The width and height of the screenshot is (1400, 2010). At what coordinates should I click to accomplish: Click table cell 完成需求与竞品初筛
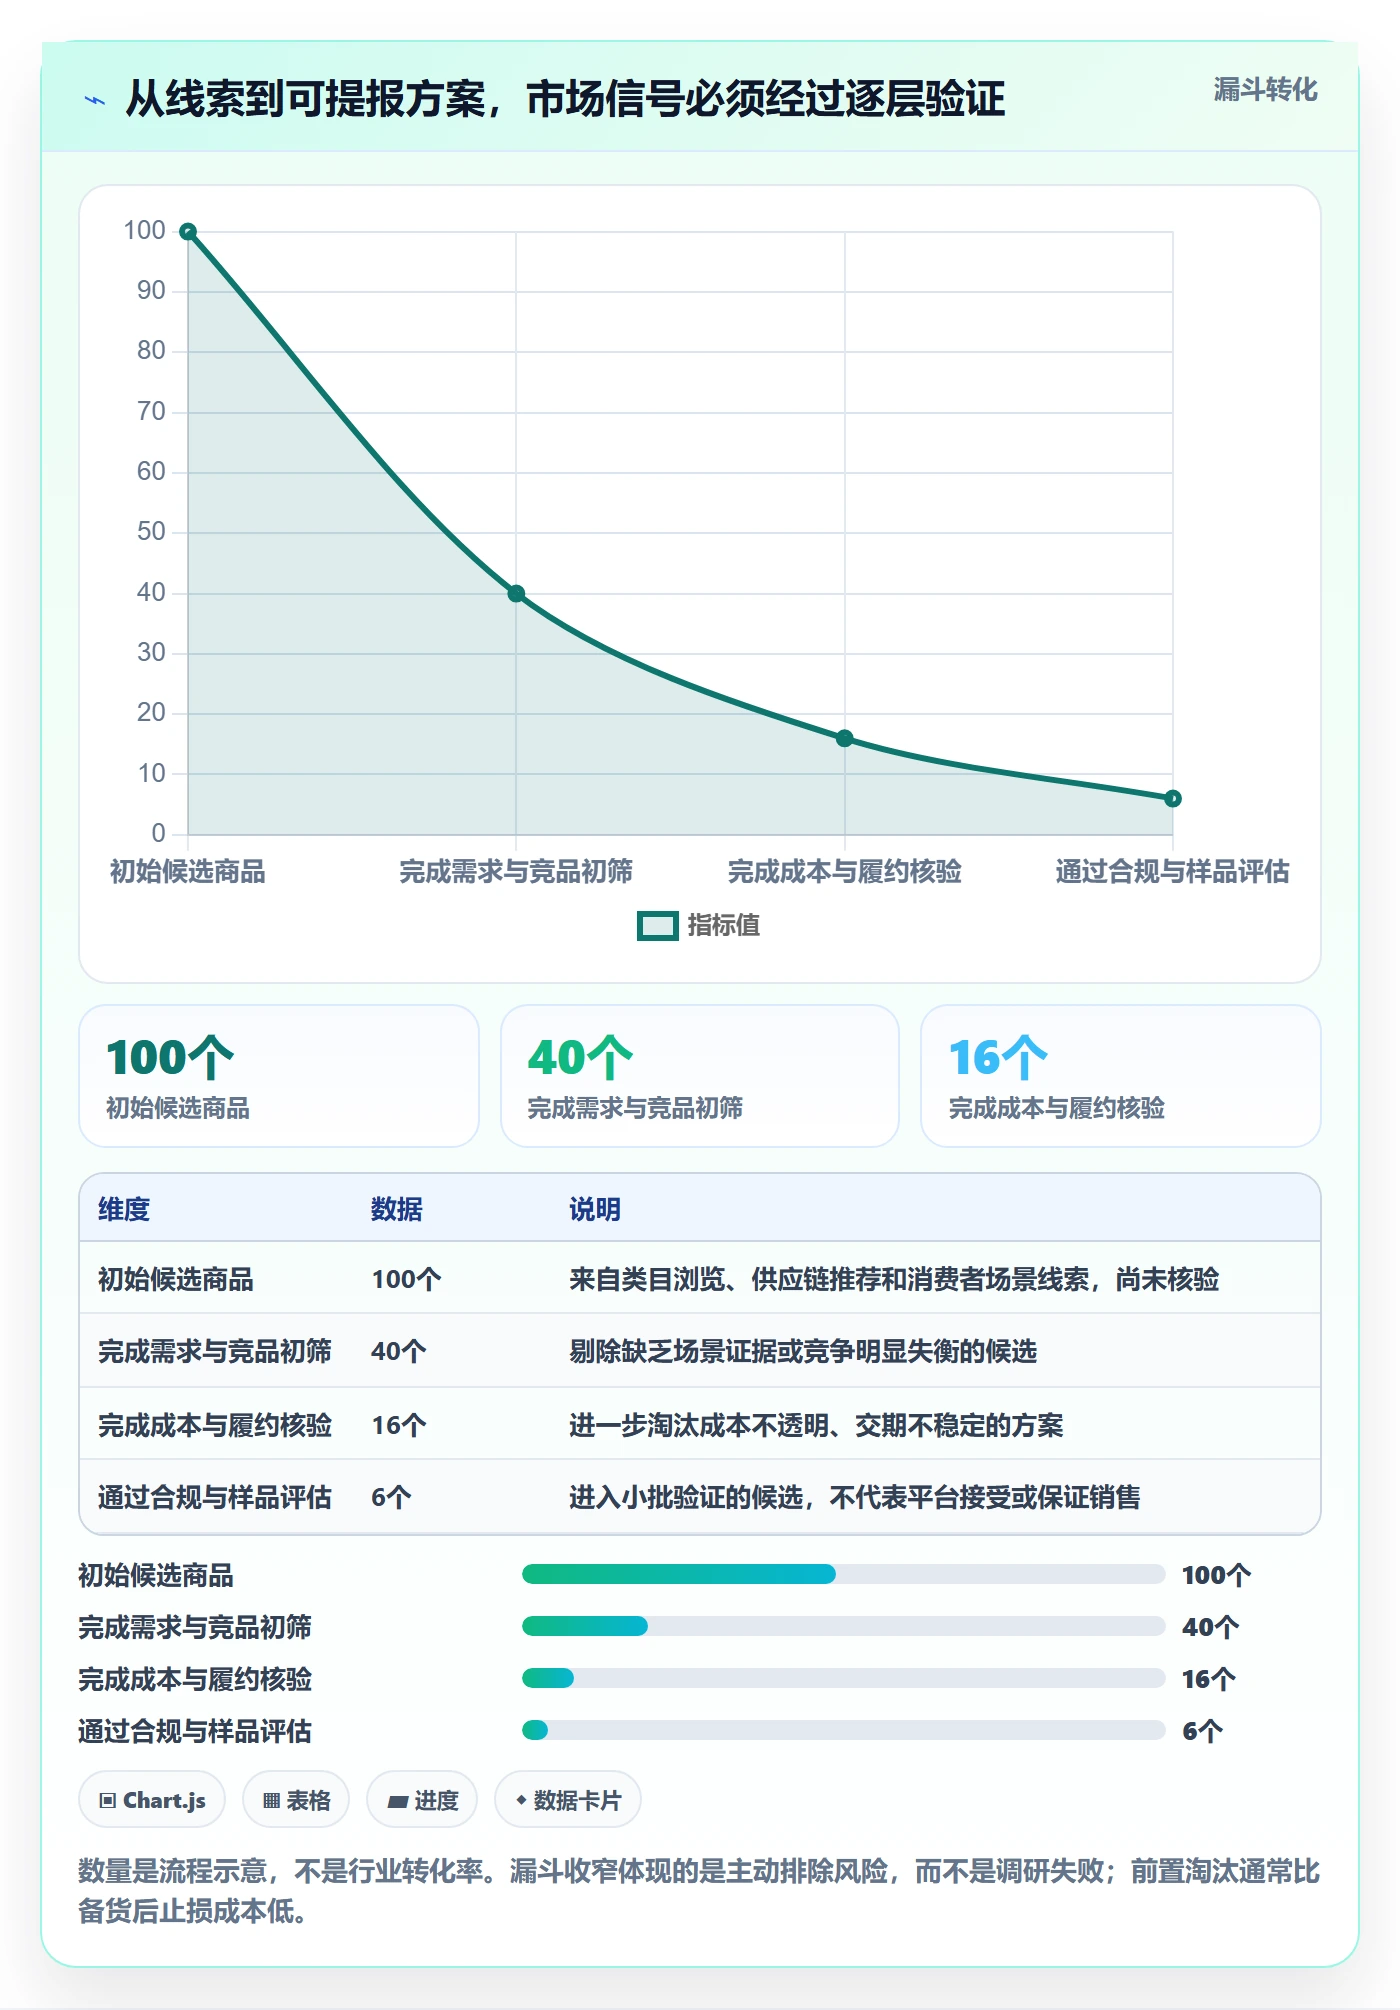point(215,1352)
